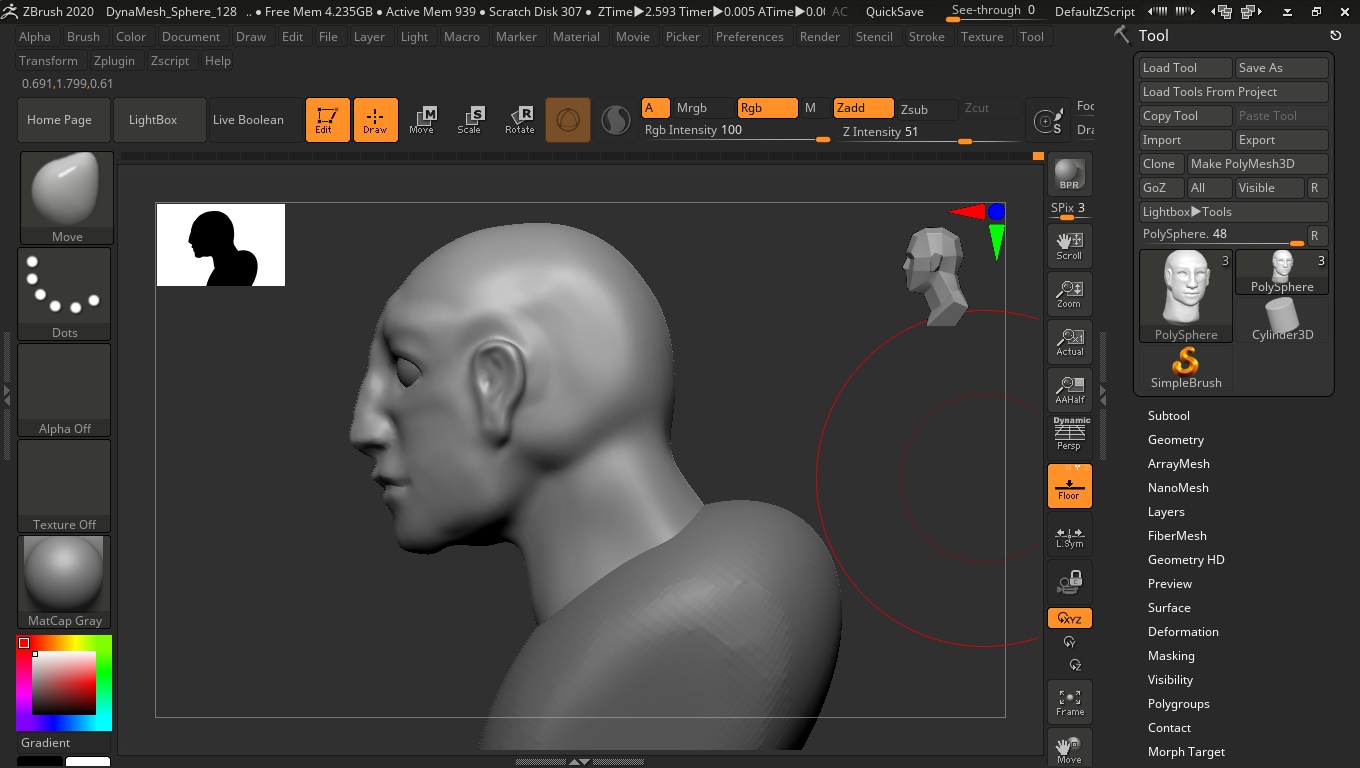Select the Move transform tool
This screenshot has width=1360, height=768.
pos(421,120)
